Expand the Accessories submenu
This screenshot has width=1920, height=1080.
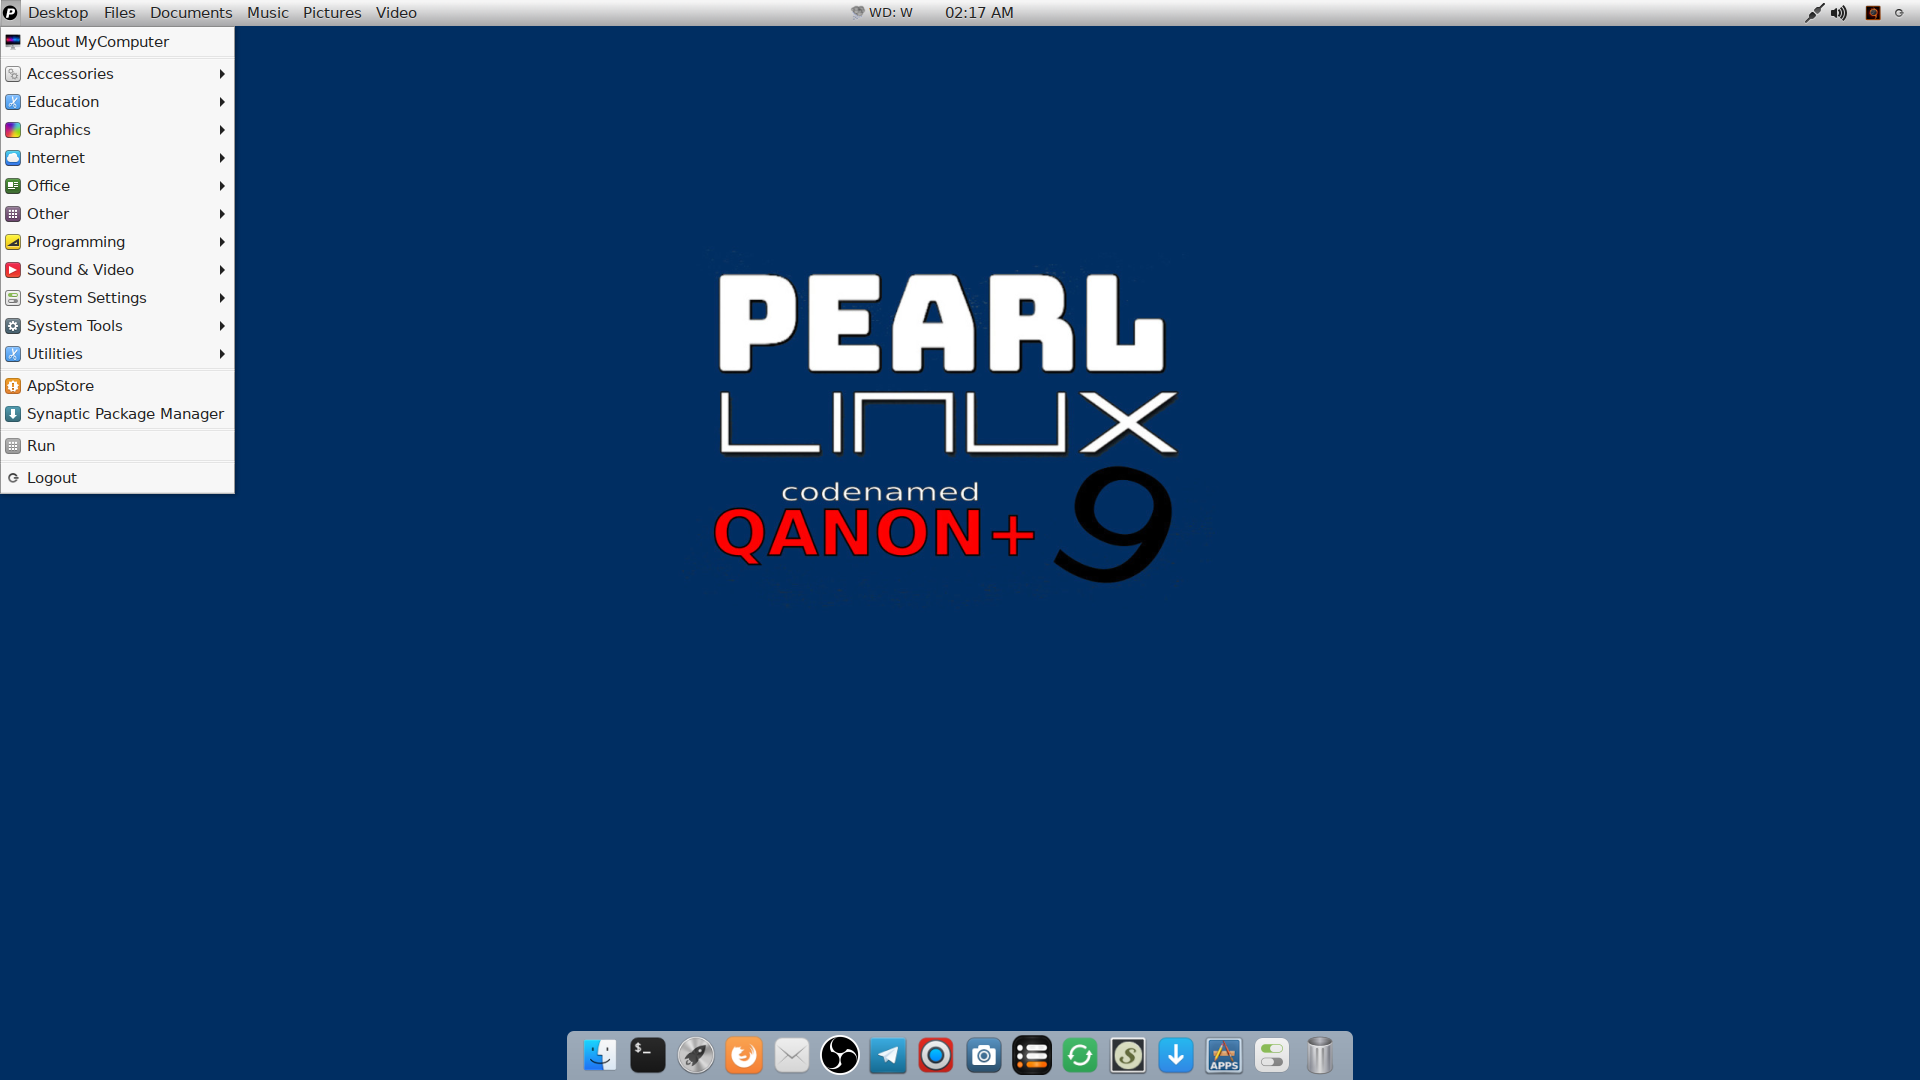[x=117, y=74]
